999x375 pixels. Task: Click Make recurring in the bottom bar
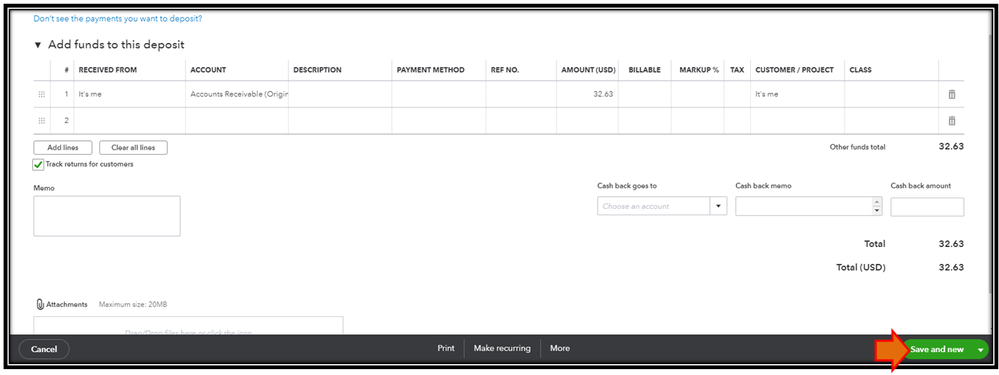[x=502, y=348]
